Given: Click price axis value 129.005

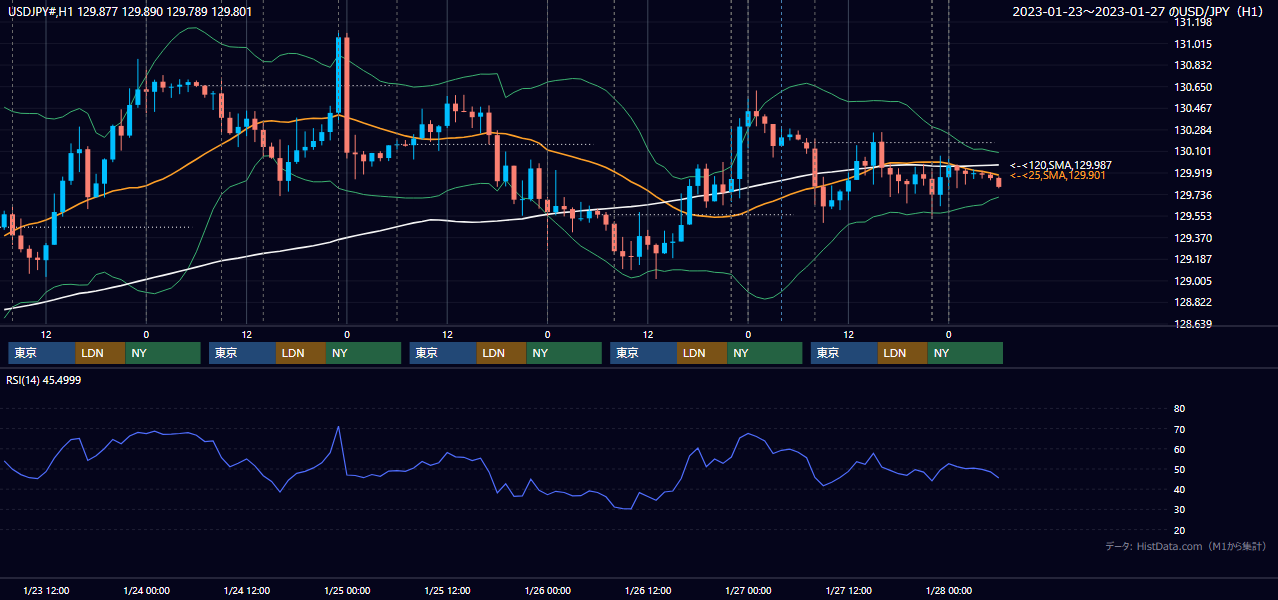Looking at the screenshot, I should coord(1193,282).
